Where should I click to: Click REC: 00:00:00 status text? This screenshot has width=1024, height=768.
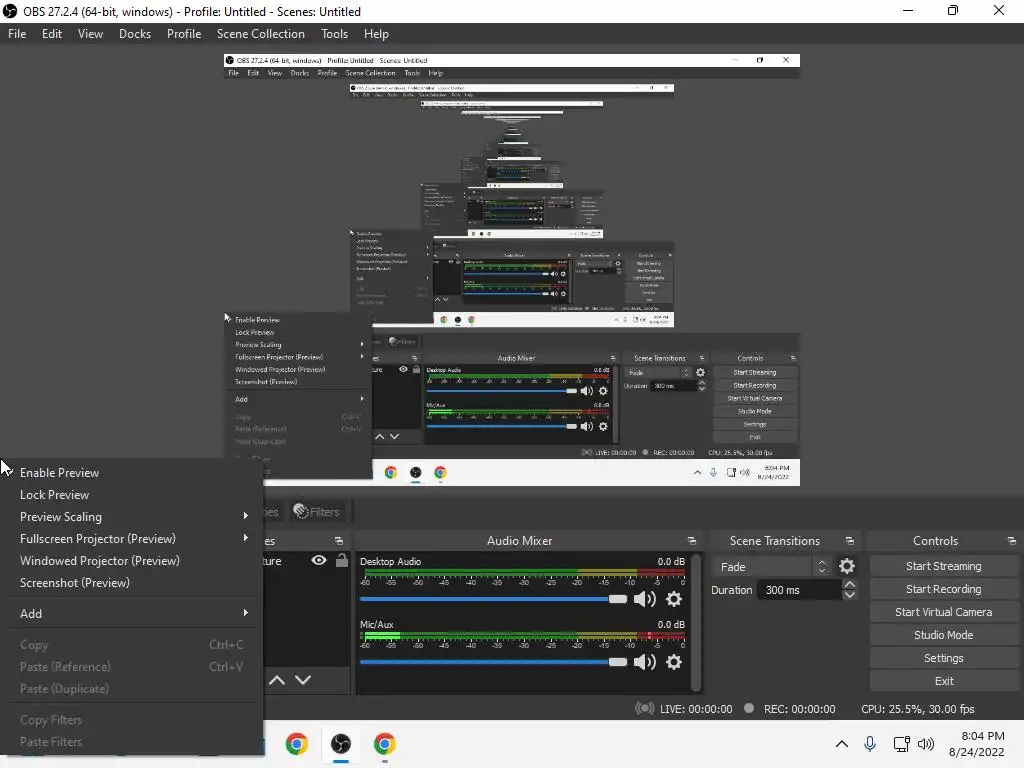click(x=799, y=709)
